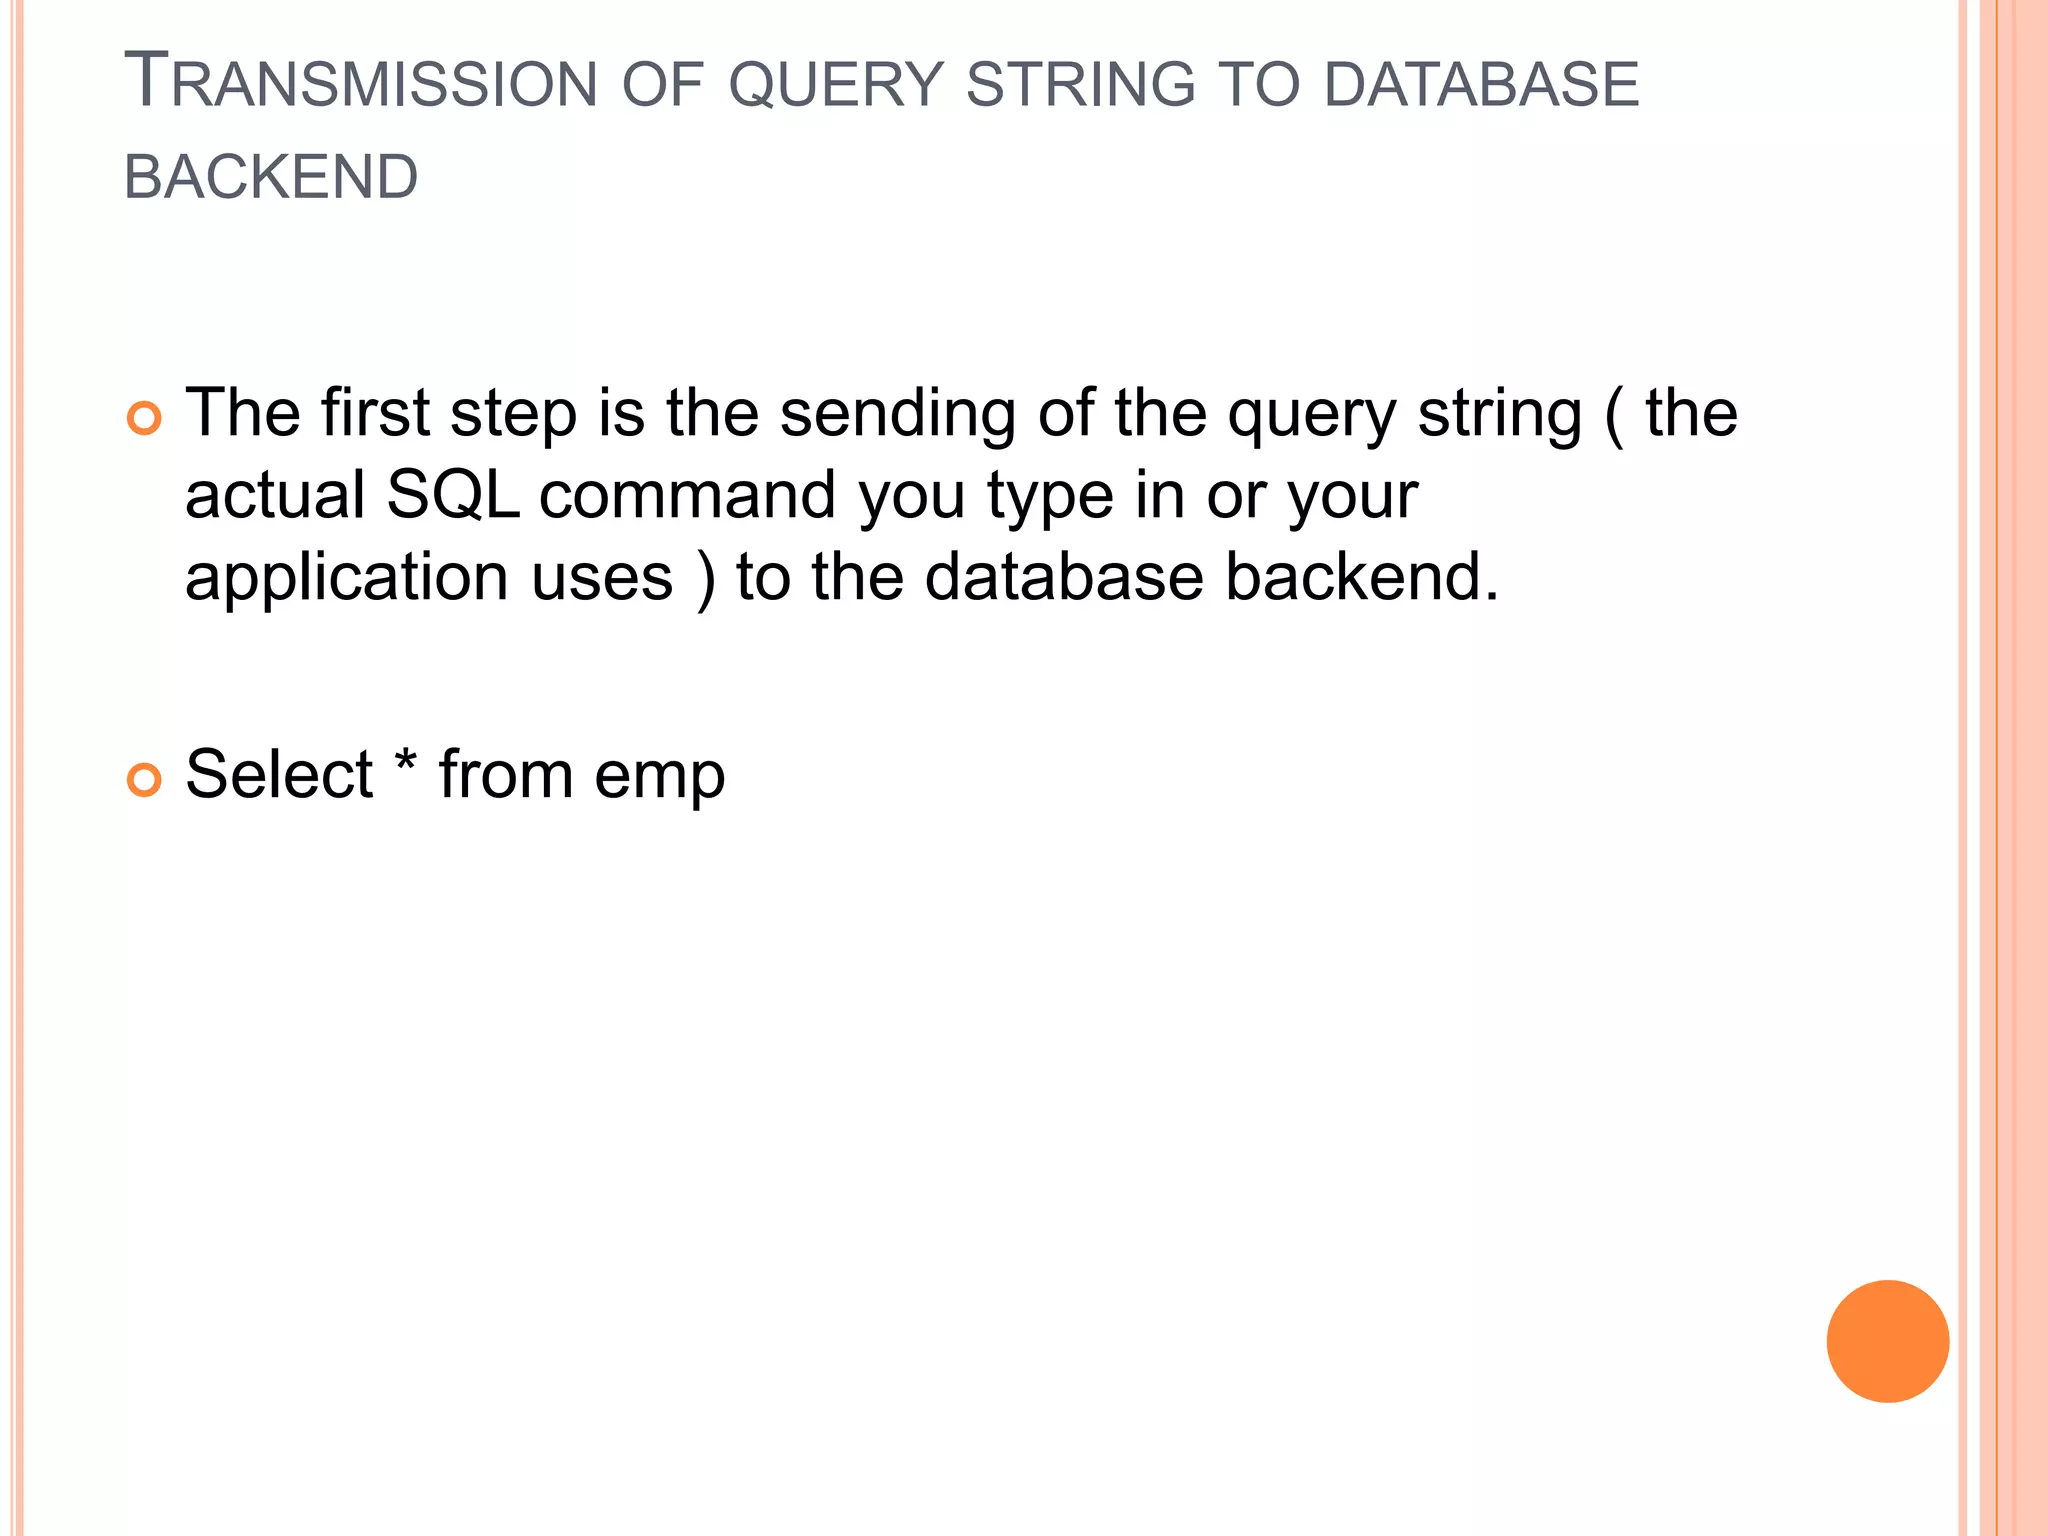Click the word "SQL" in the first bullet
This screenshot has height=1536, width=2048.
pos(452,495)
